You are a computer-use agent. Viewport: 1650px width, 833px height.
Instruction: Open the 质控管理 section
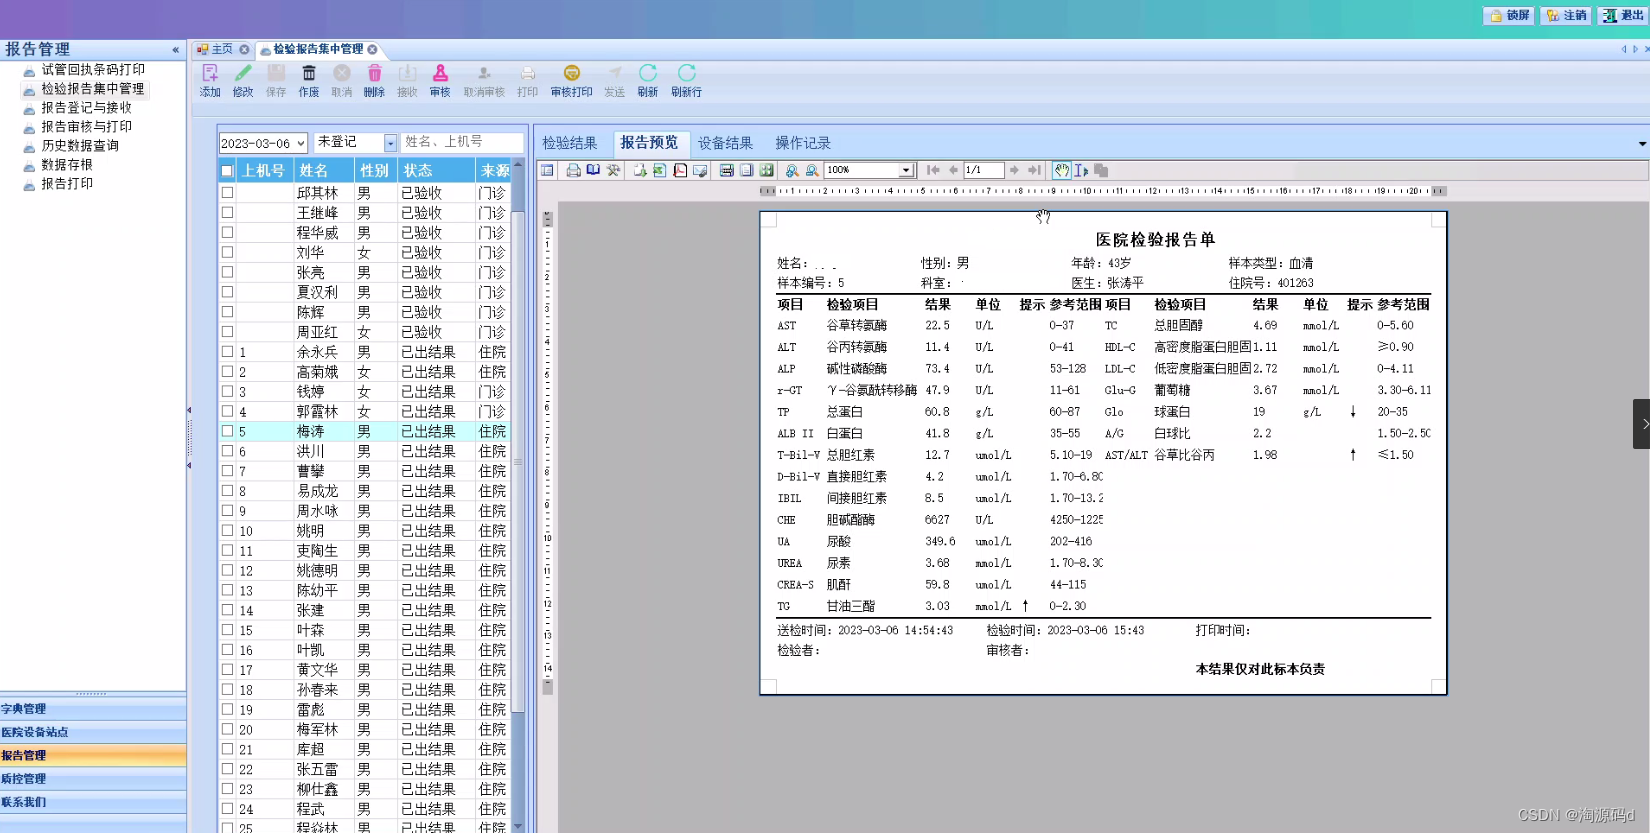93,778
